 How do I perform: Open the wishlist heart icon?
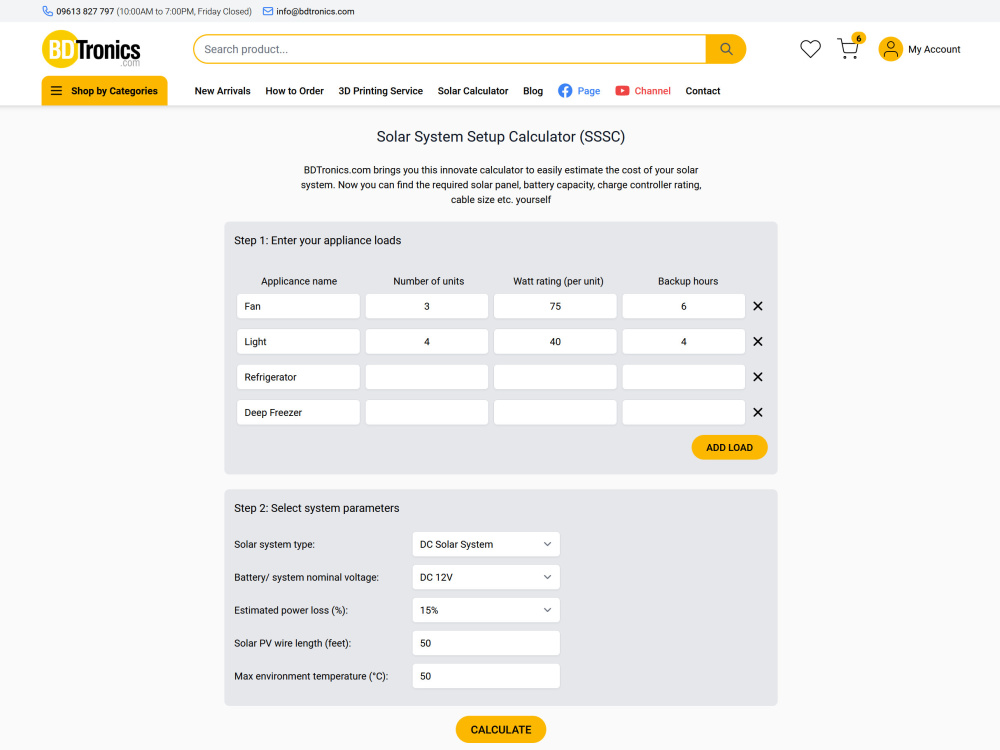click(811, 49)
